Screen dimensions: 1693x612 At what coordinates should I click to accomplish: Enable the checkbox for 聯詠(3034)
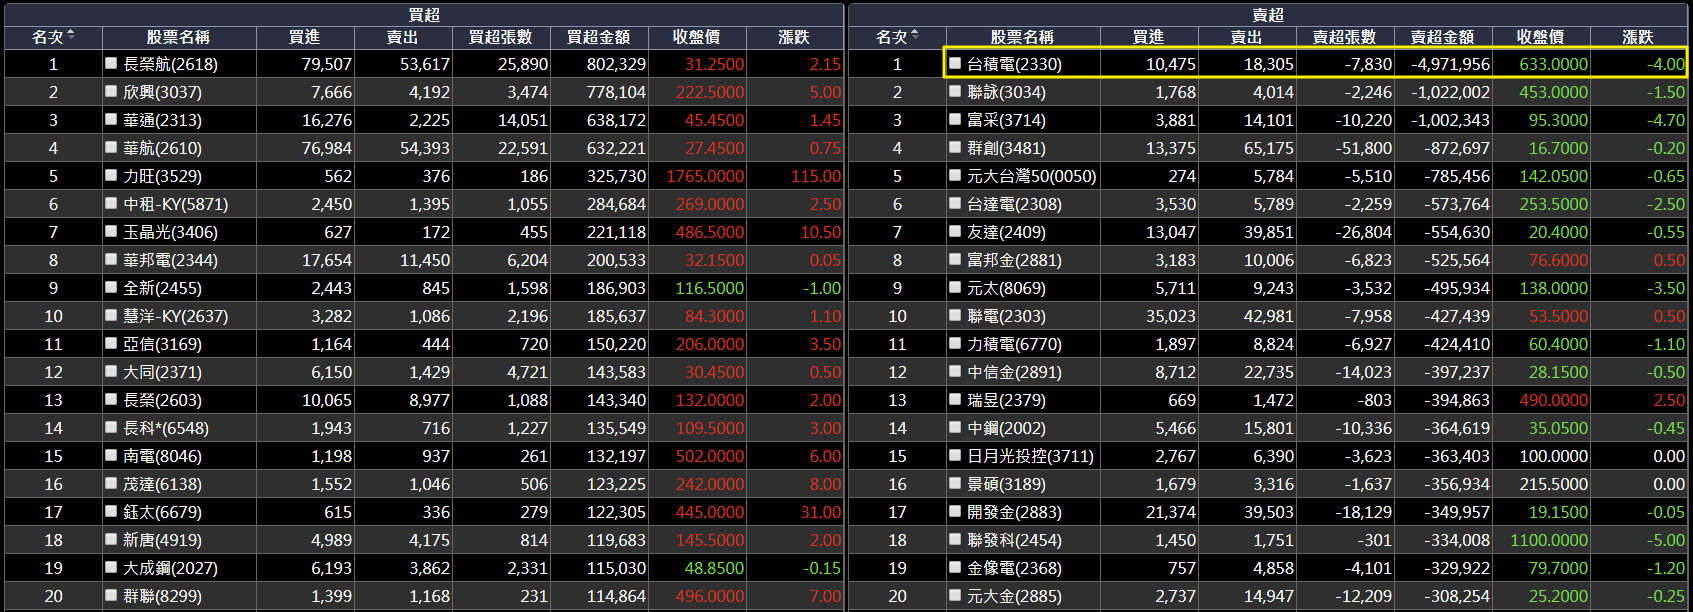955,91
